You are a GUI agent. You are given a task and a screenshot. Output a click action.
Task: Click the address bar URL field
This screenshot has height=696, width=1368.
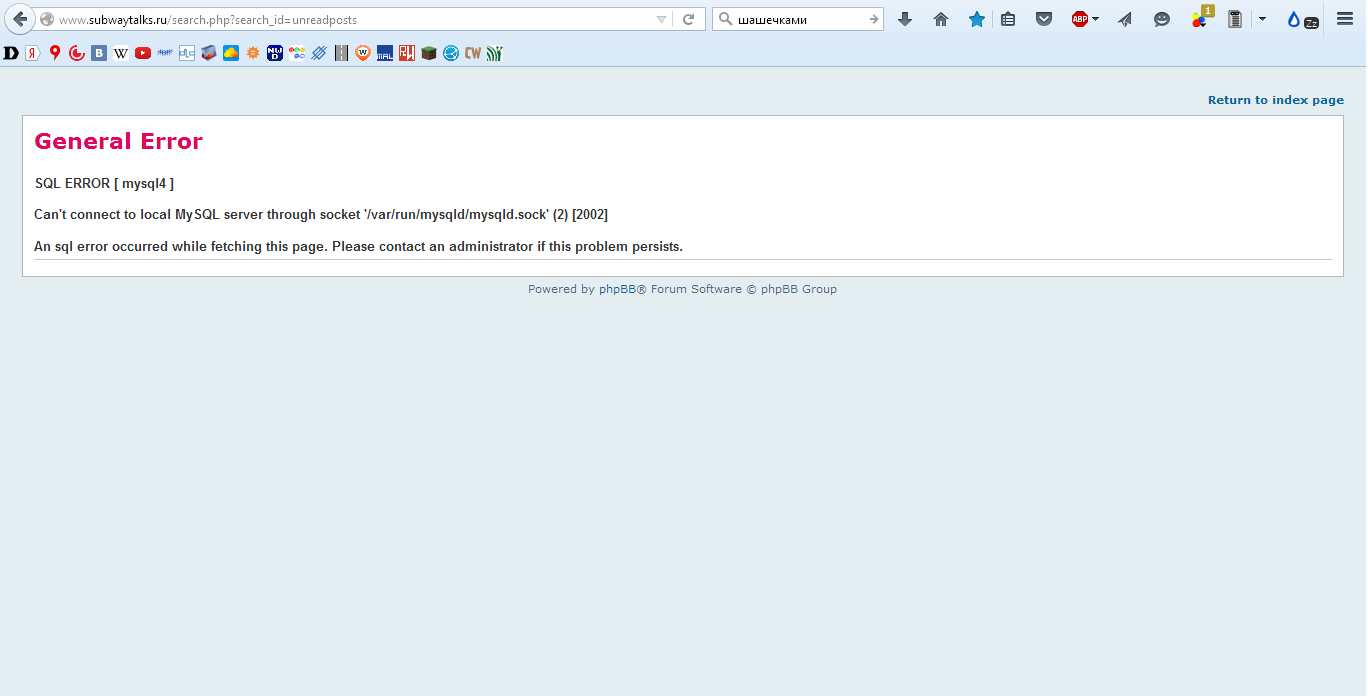pos(350,19)
